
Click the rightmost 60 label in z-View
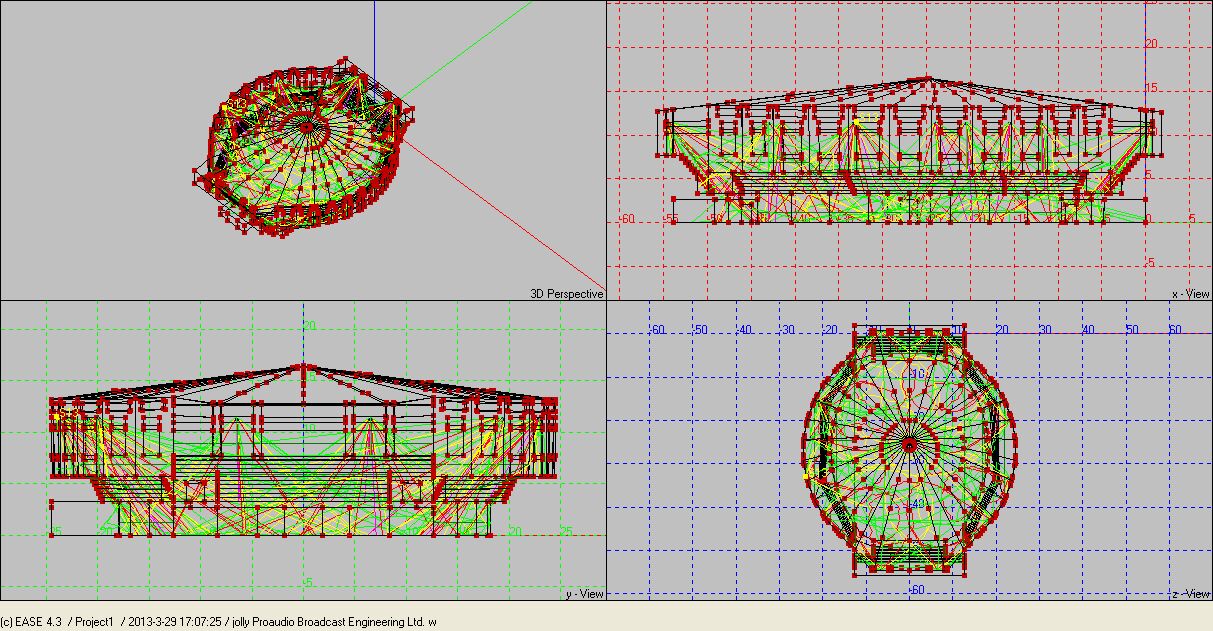tap(1175, 329)
